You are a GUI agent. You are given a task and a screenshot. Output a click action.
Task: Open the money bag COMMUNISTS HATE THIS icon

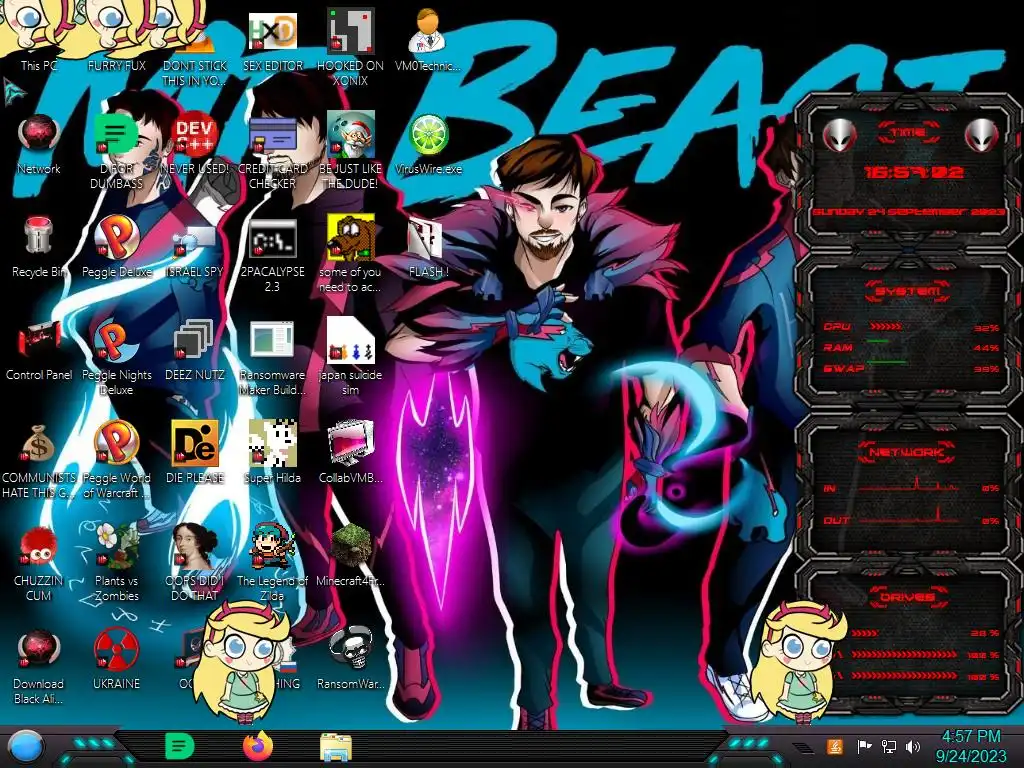click(x=39, y=460)
